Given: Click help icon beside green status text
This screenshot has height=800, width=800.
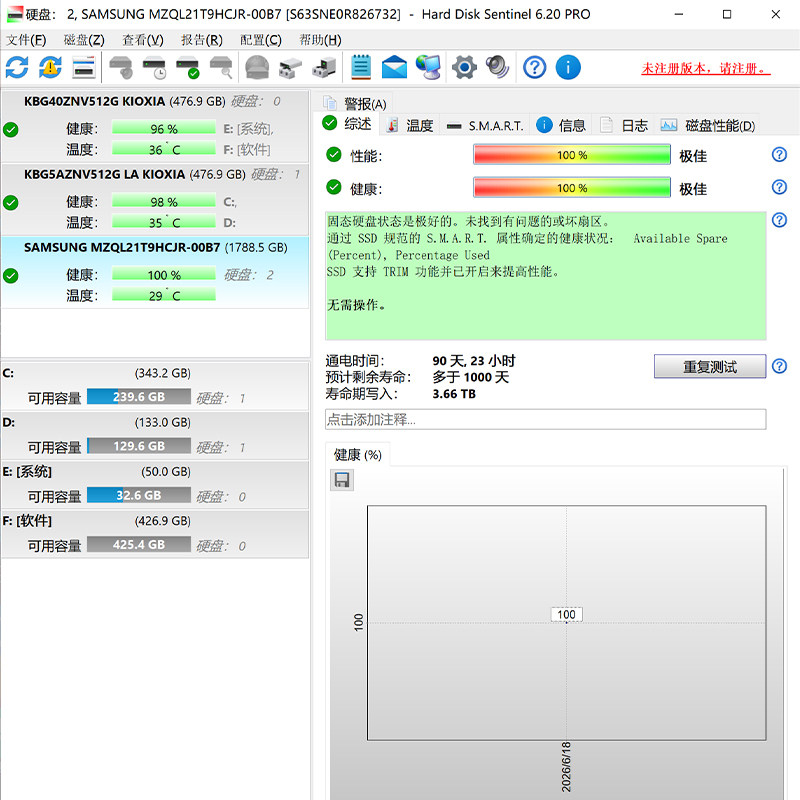Looking at the screenshot, I should coord(779,220).
